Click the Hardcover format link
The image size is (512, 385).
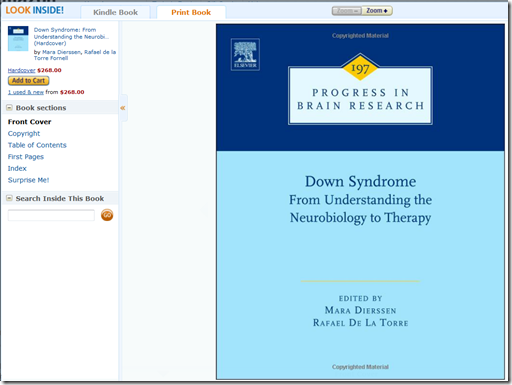pos(21,70)
